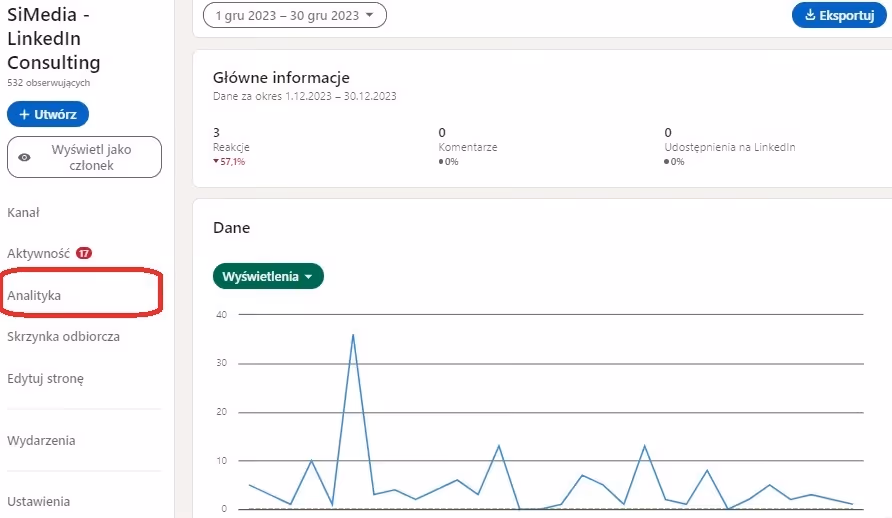Click the 532 obserwujących followers text

[48, 83]
